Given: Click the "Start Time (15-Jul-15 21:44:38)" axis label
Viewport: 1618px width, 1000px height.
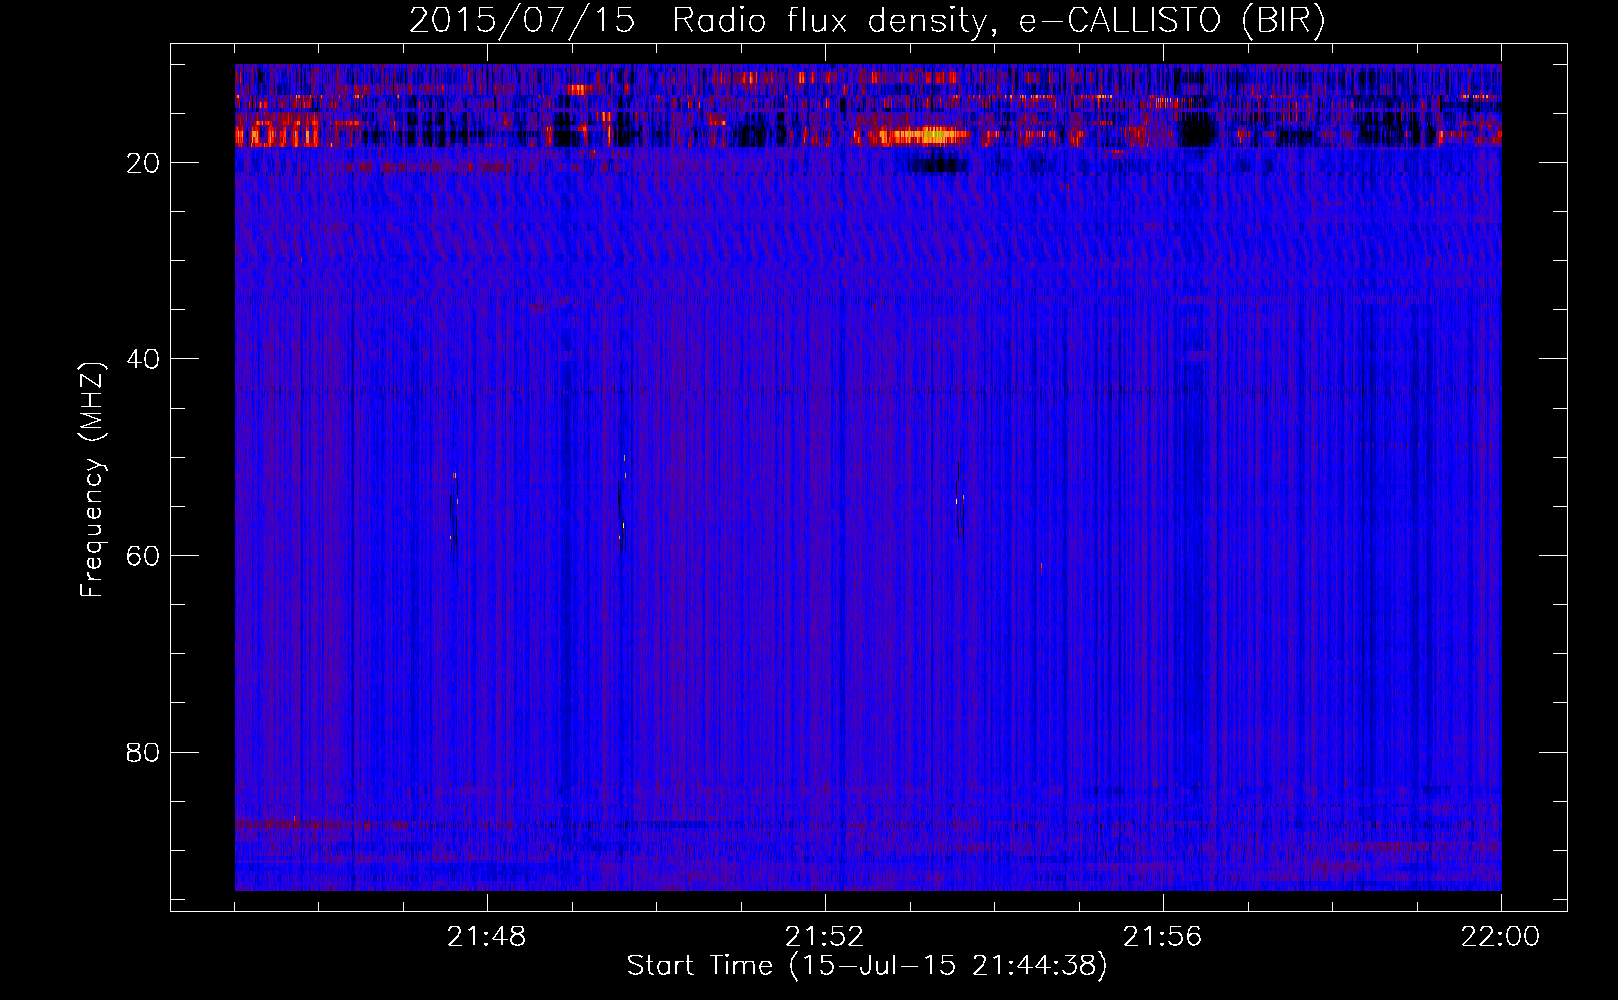Looking at the screenshot, I should [867, 966].
